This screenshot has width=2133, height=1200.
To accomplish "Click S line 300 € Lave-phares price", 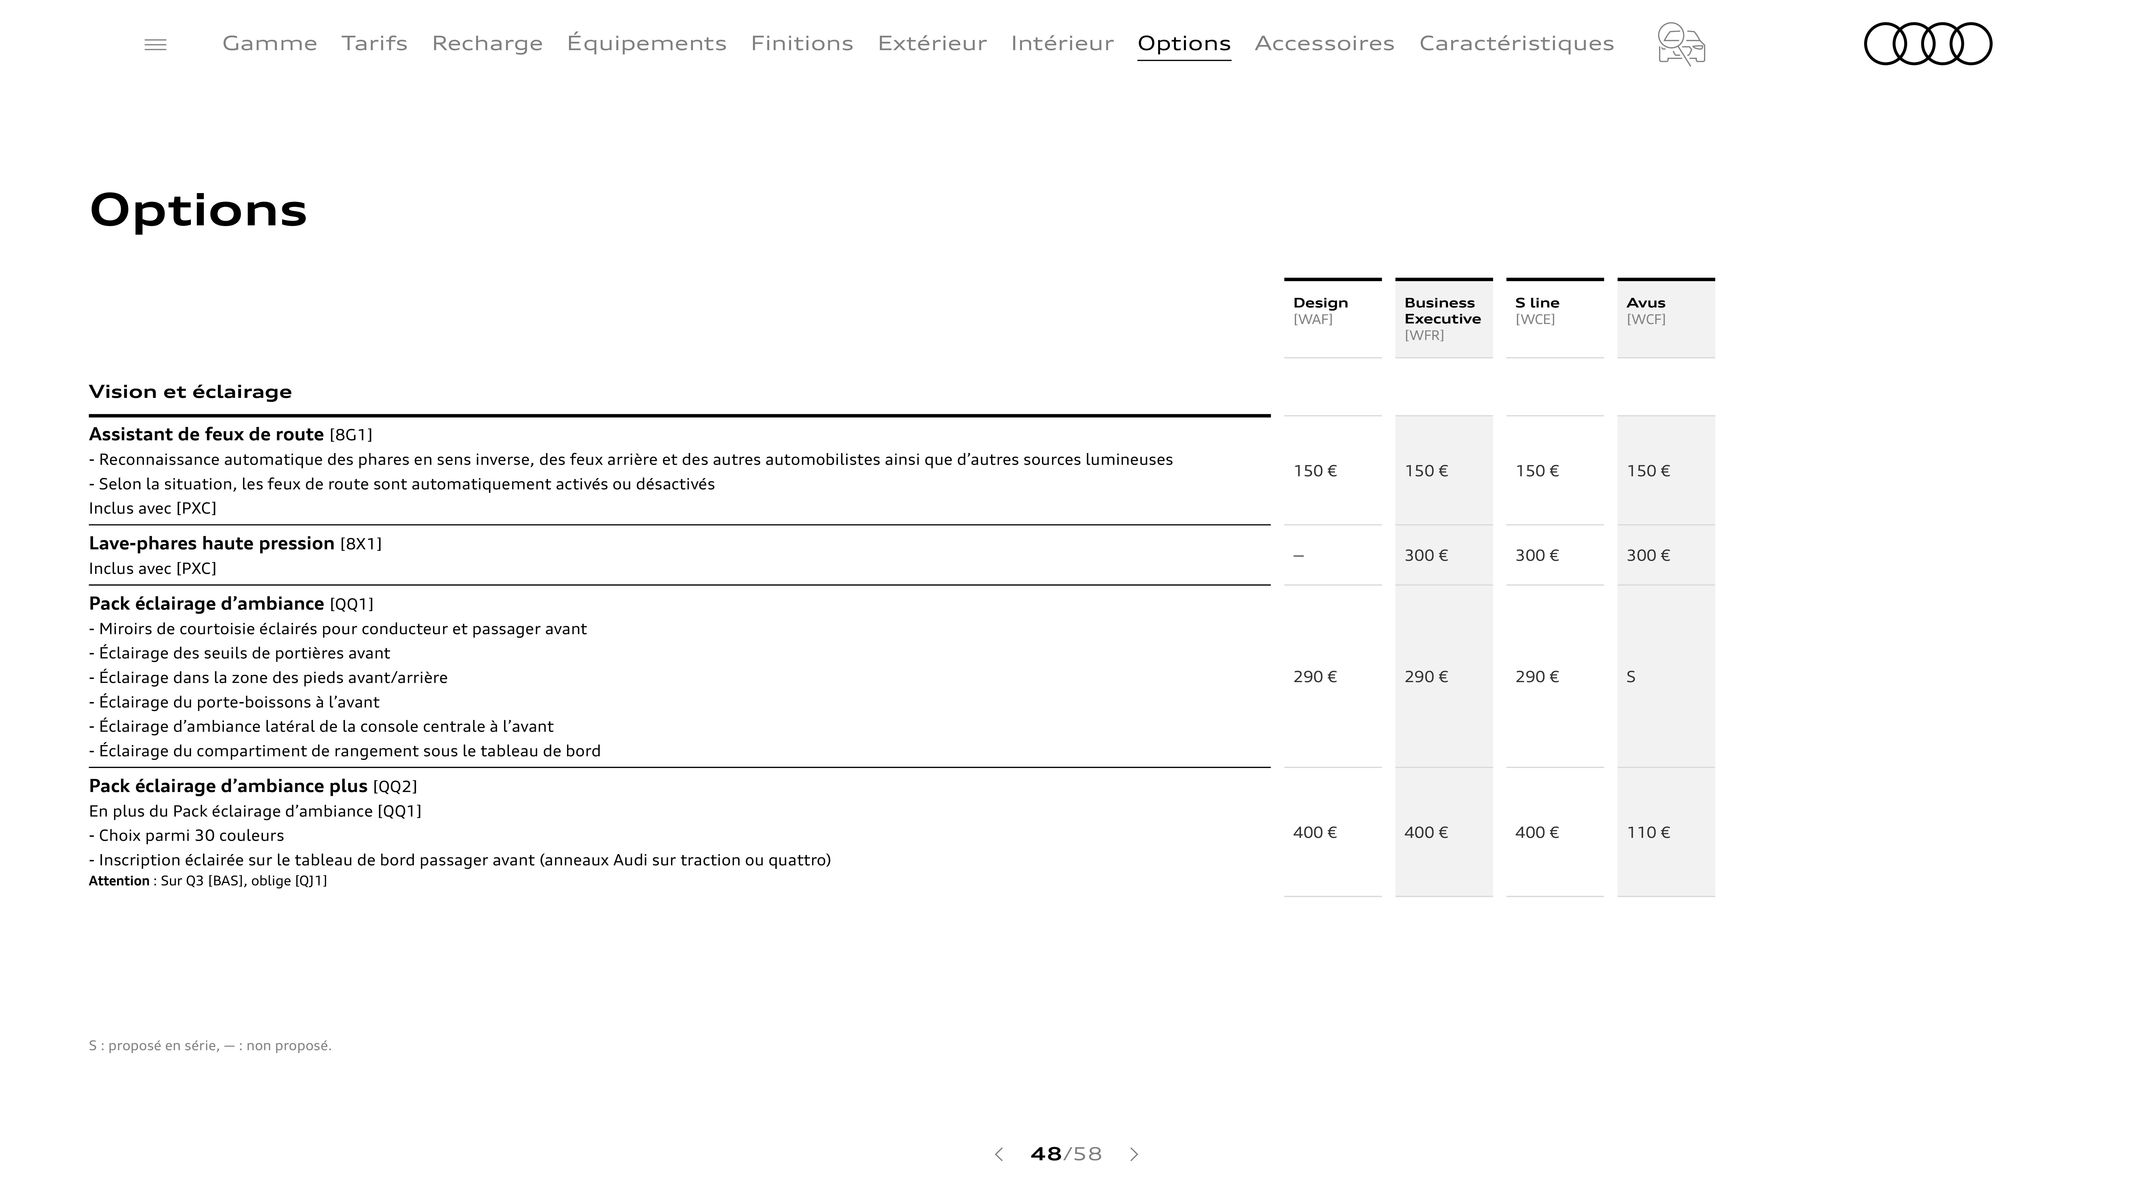I will (1537, 555).
